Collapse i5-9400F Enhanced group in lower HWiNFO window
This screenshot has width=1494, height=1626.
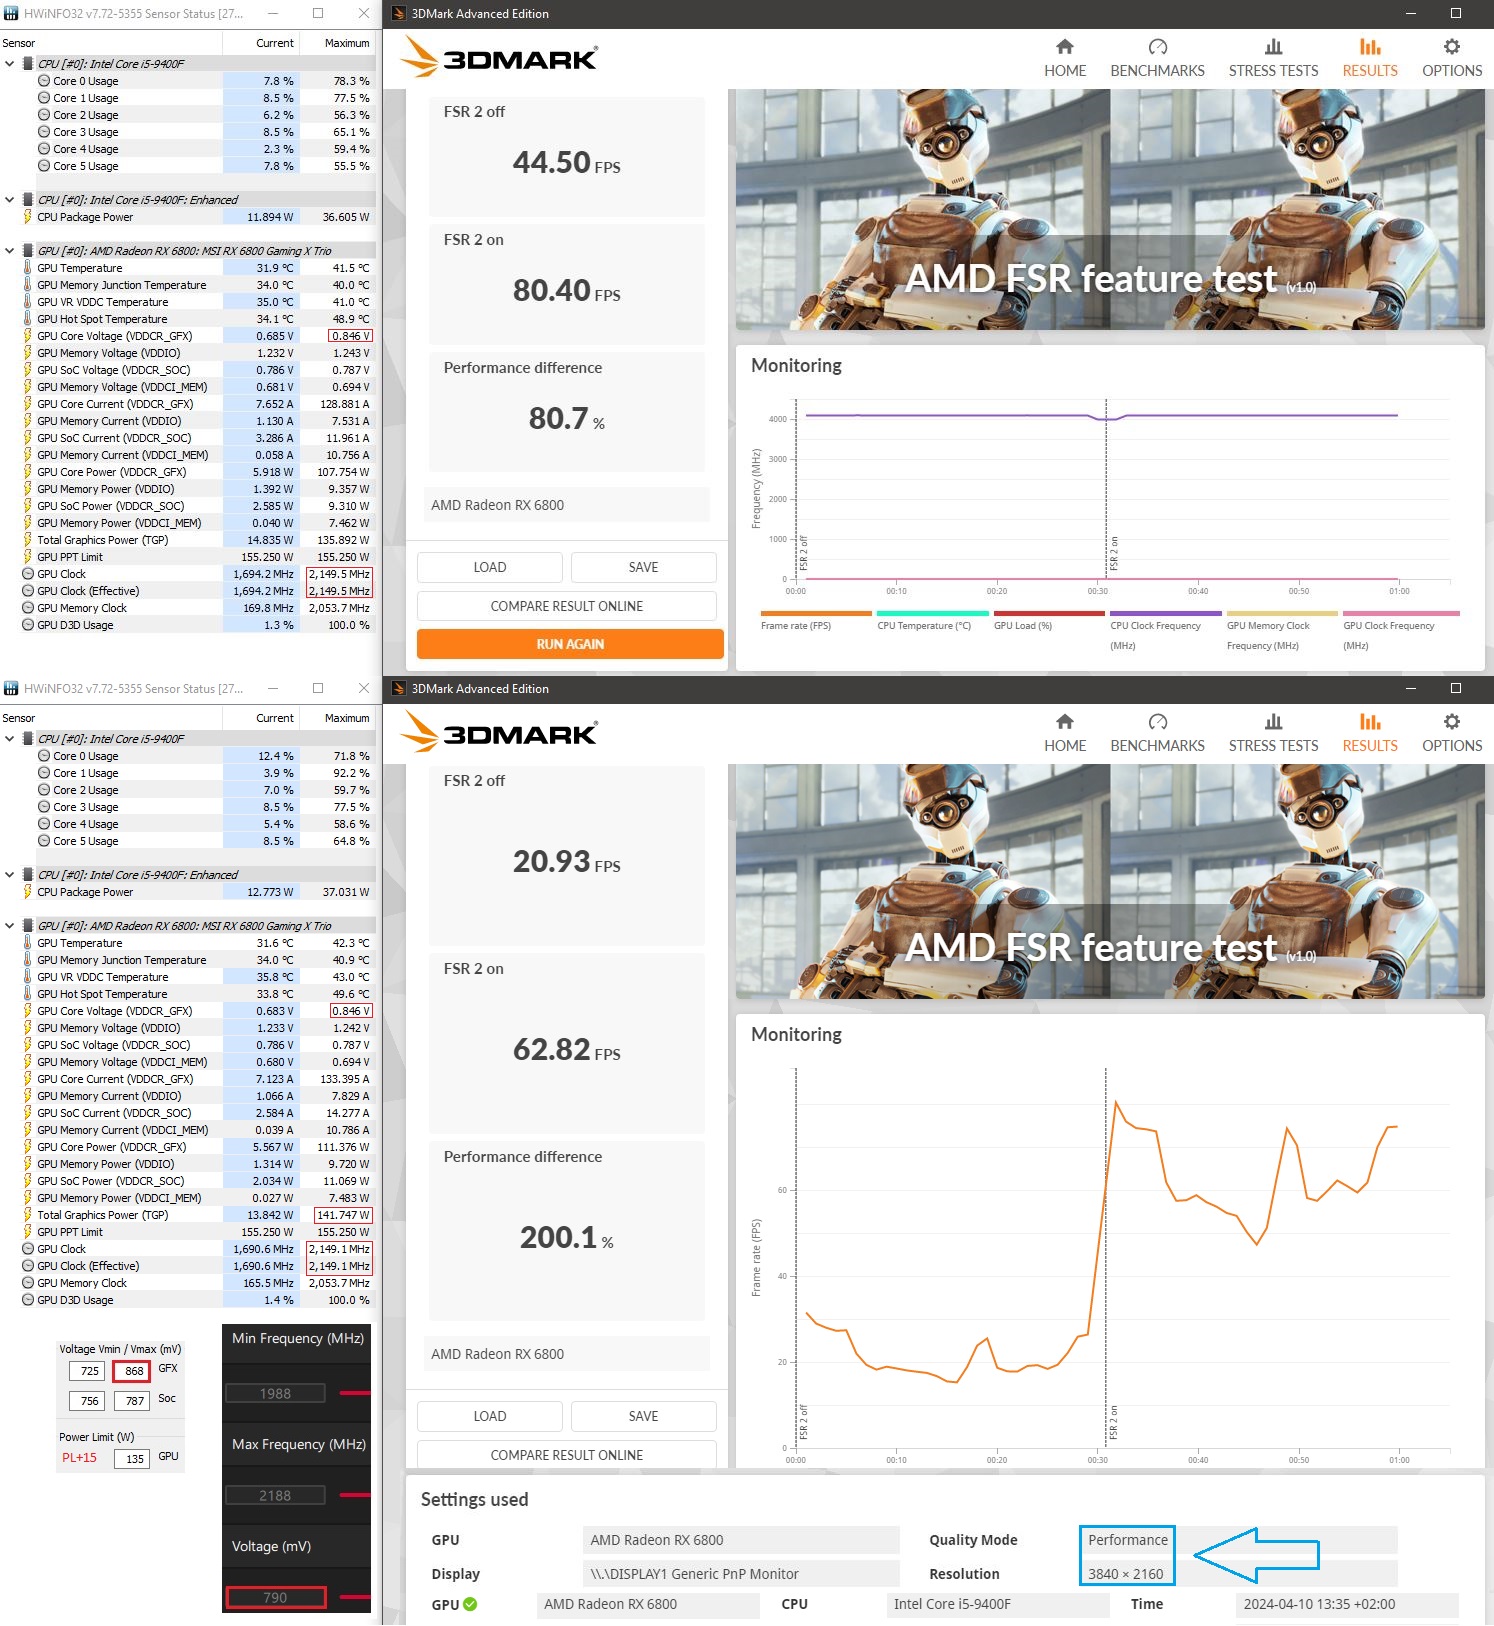[x=10, y=875]
